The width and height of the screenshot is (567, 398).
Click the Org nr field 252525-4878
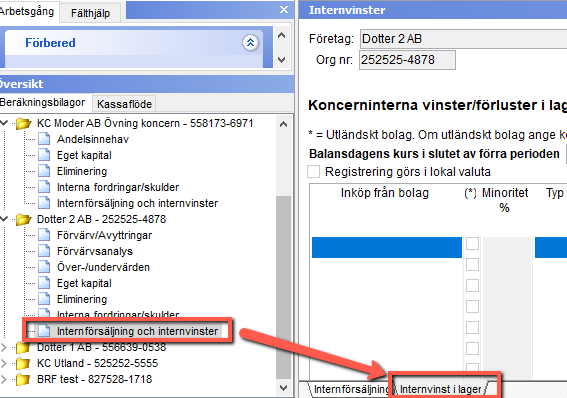(407, 60)
